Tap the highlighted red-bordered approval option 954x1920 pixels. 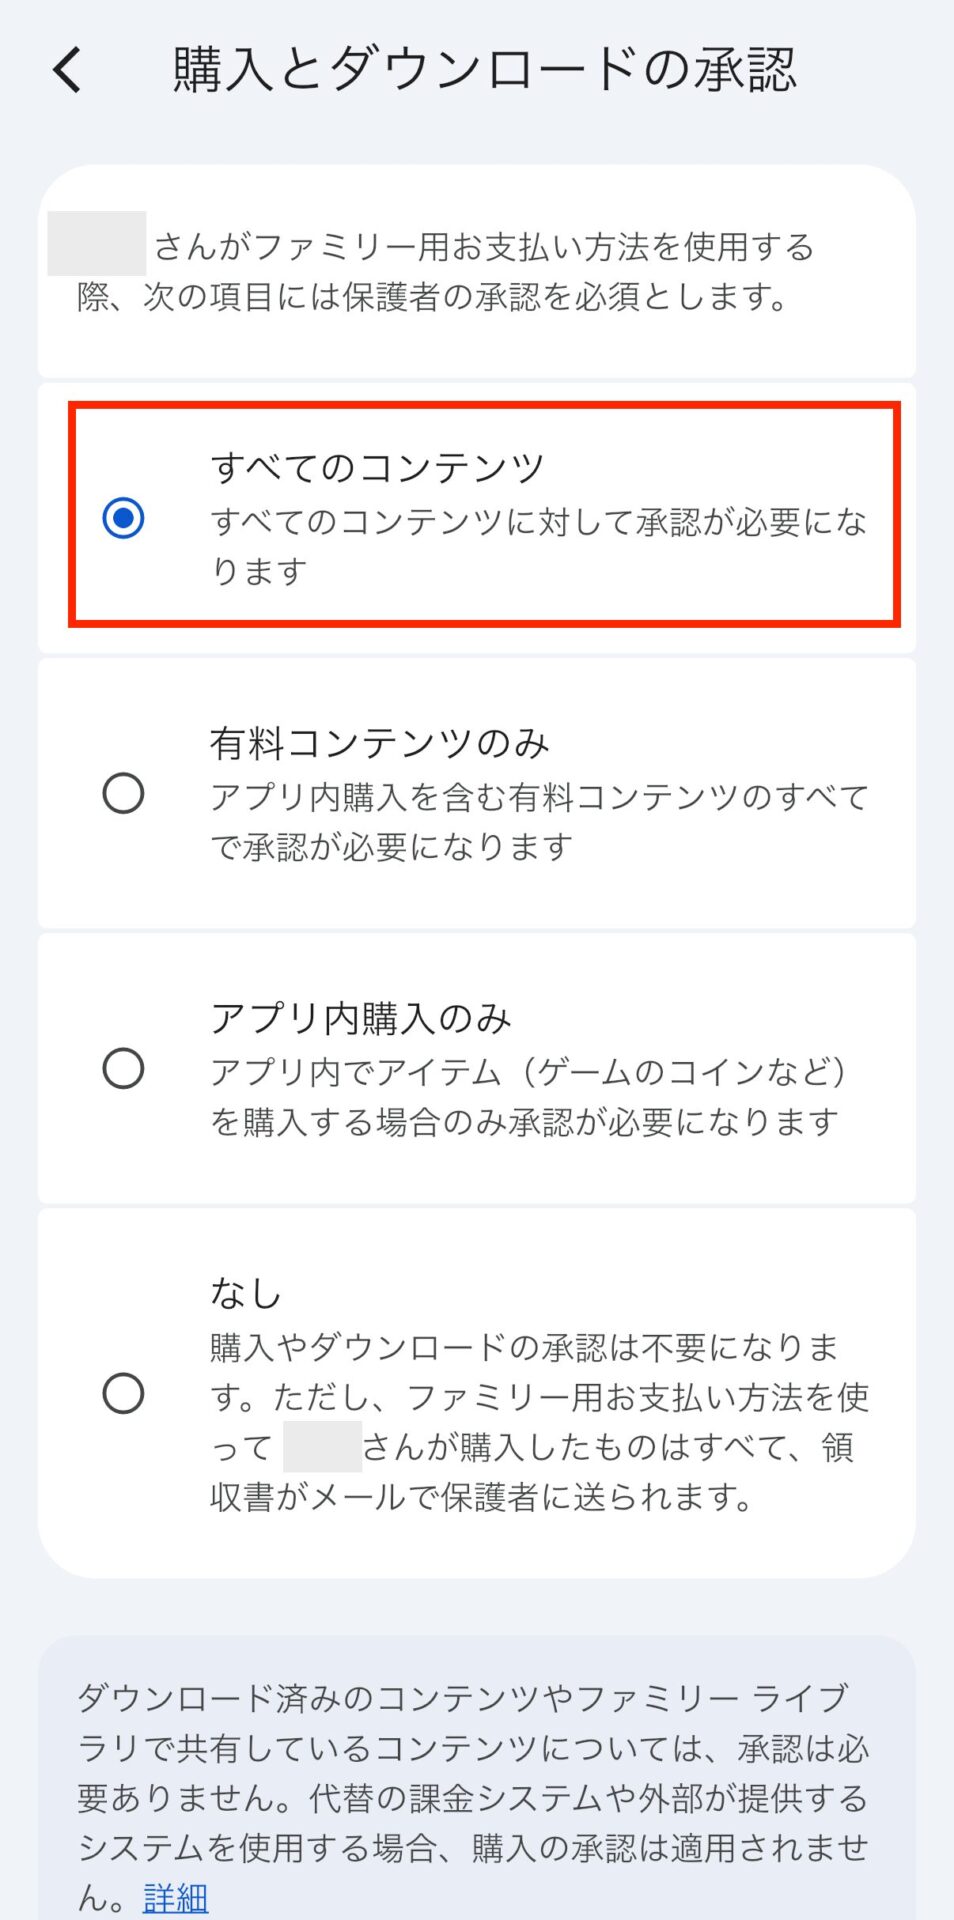click(477, 515)
